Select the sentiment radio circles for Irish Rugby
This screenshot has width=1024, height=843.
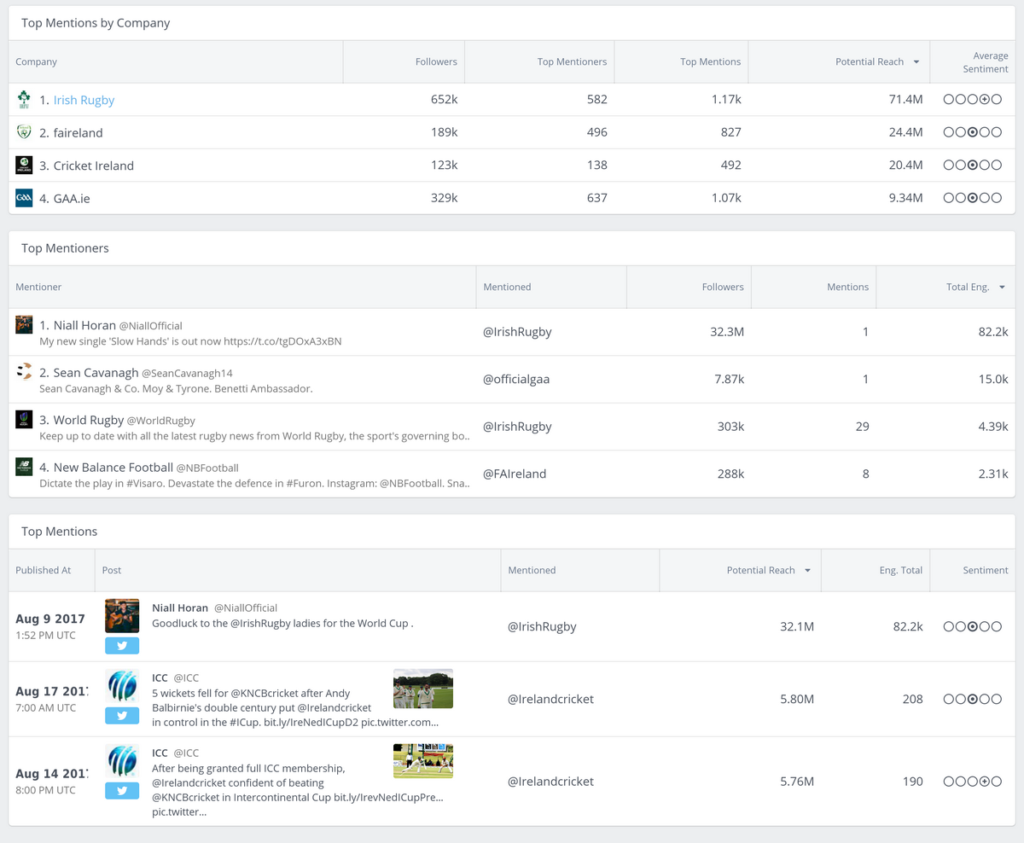[x=972, y=100]
